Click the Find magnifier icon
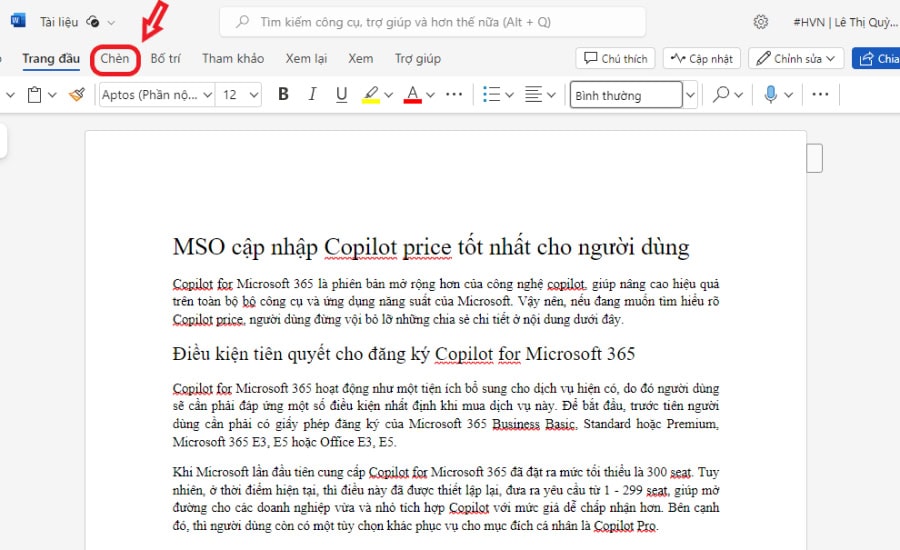 click(x=721, y=94)
